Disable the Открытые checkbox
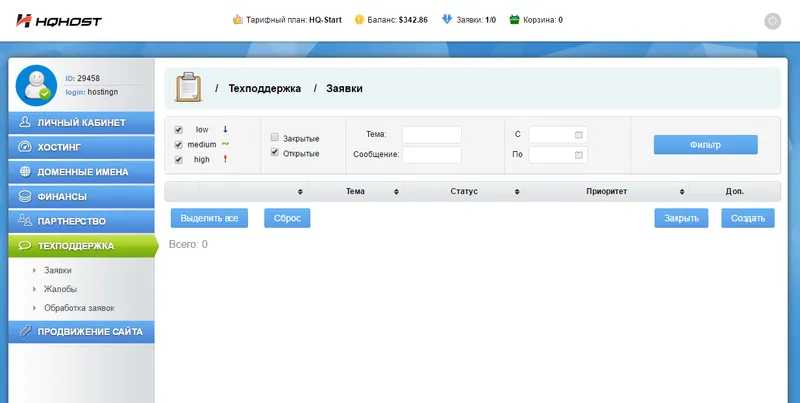800x403 pixels. point(274,152)
